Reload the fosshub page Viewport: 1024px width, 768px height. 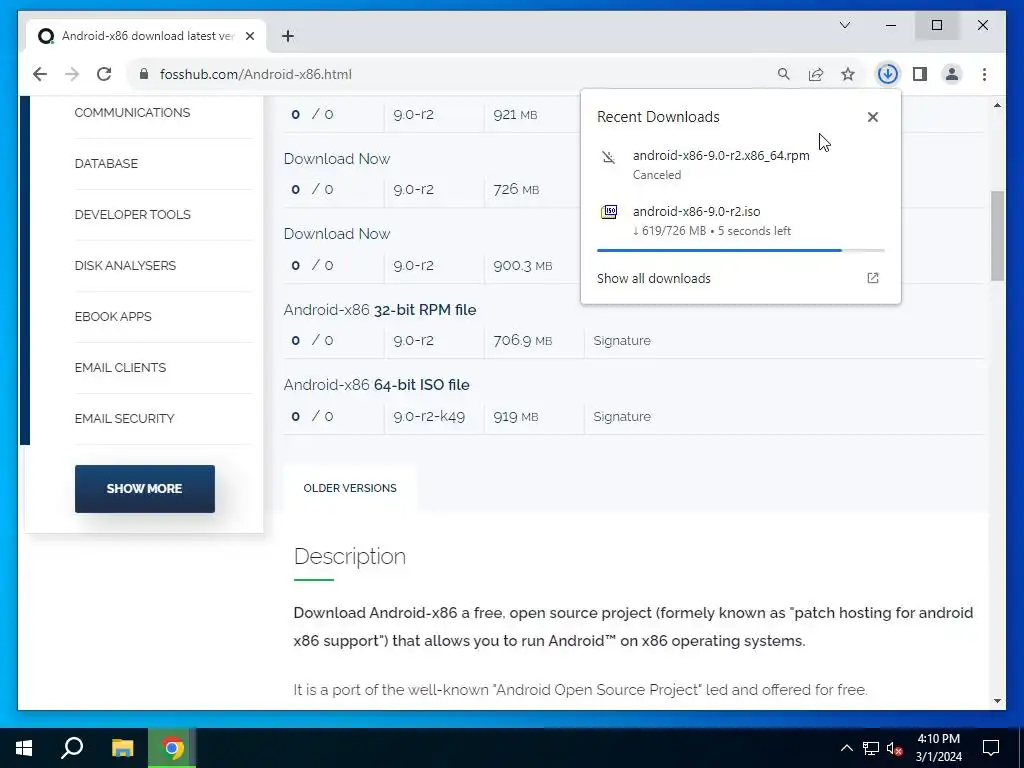pos(104,74)
